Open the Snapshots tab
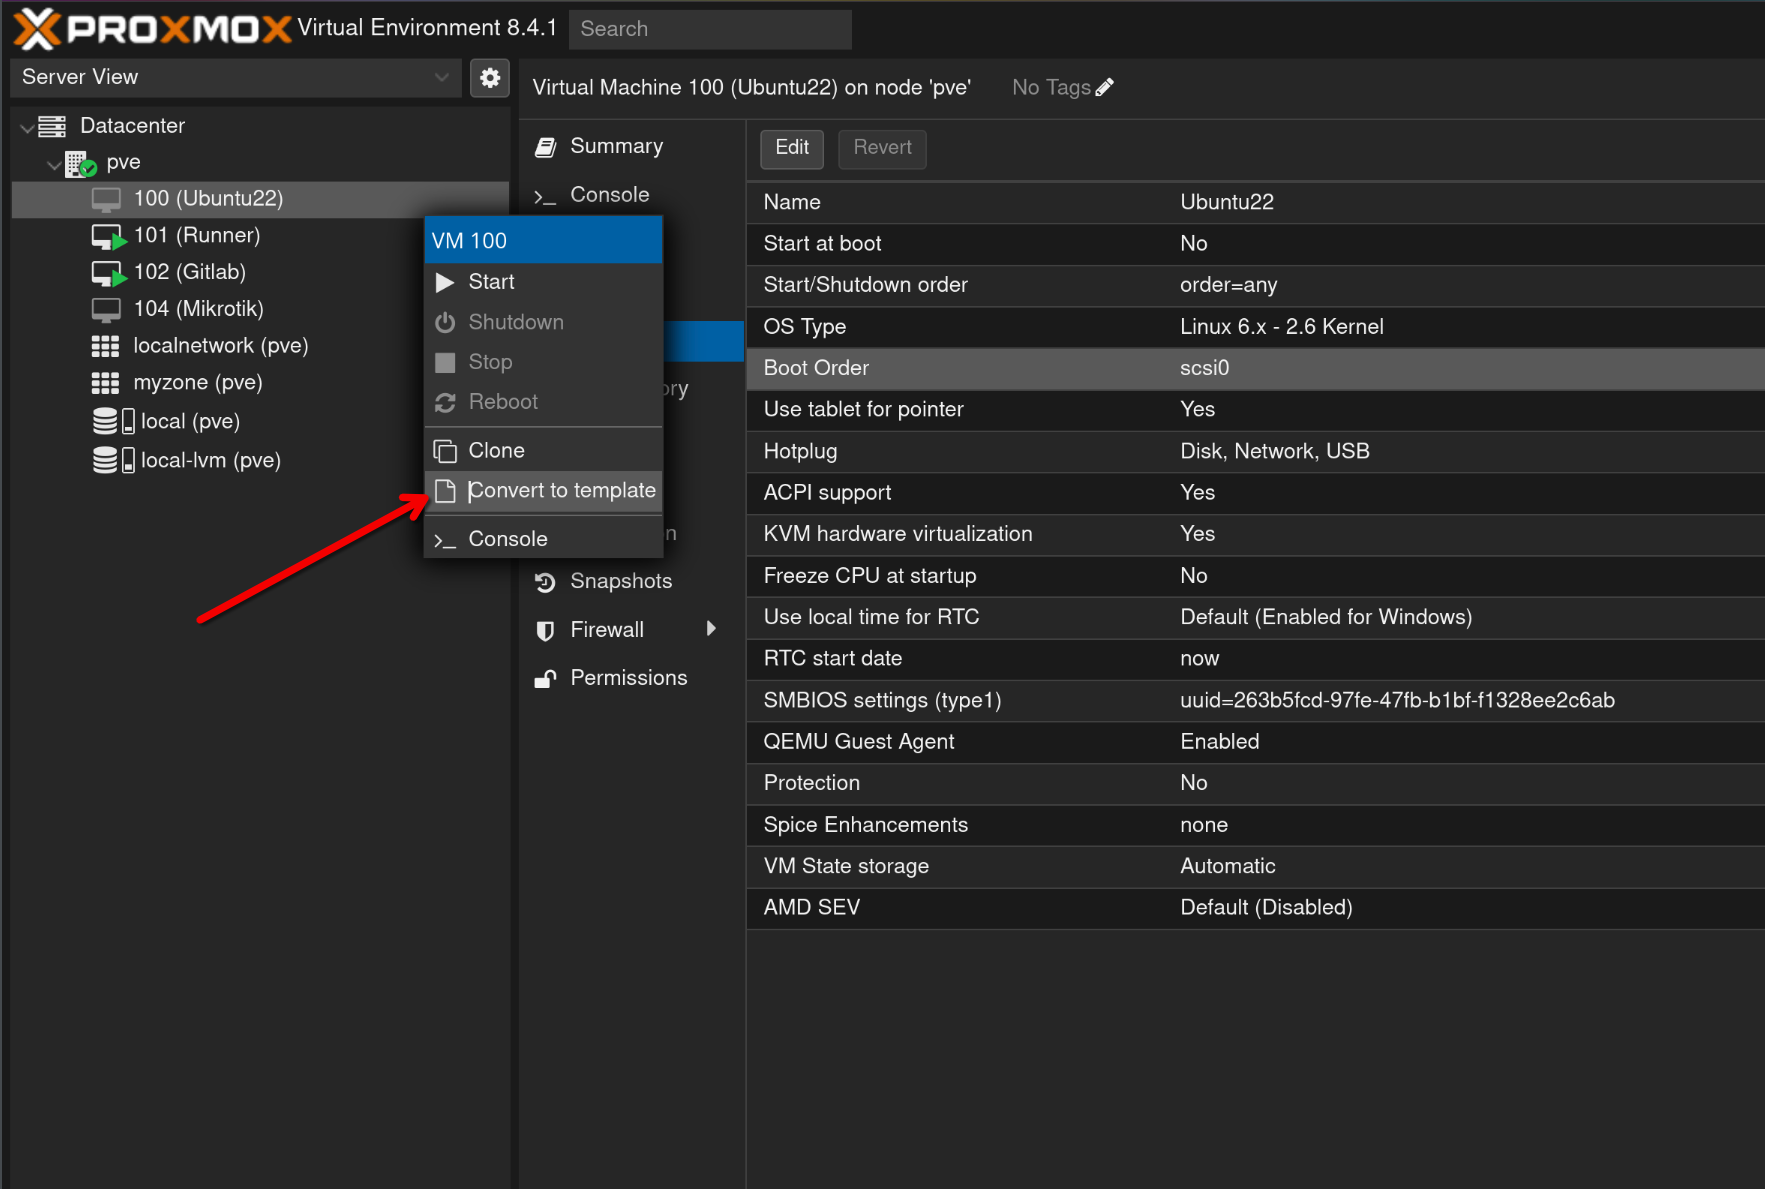 pyautogui.click(x=632, y=581)
